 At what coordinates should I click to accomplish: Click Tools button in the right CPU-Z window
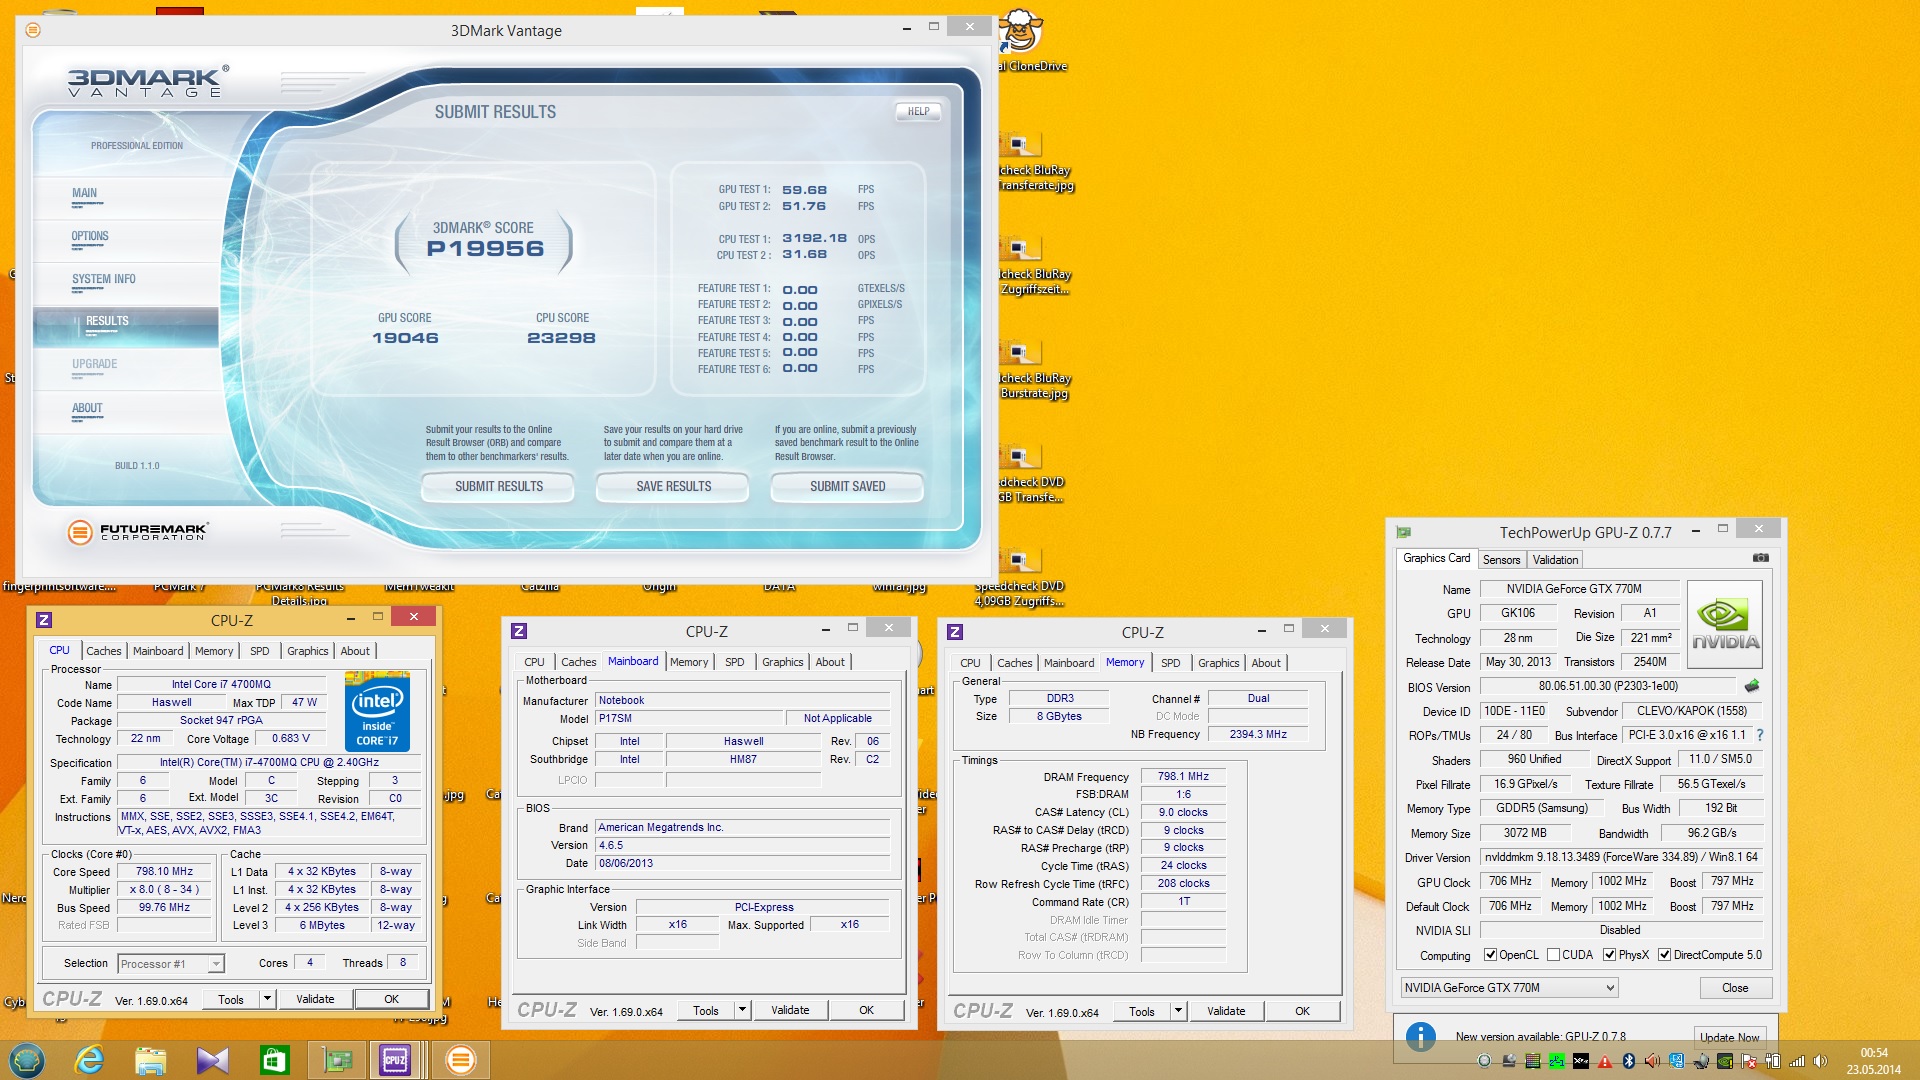1141,1012
